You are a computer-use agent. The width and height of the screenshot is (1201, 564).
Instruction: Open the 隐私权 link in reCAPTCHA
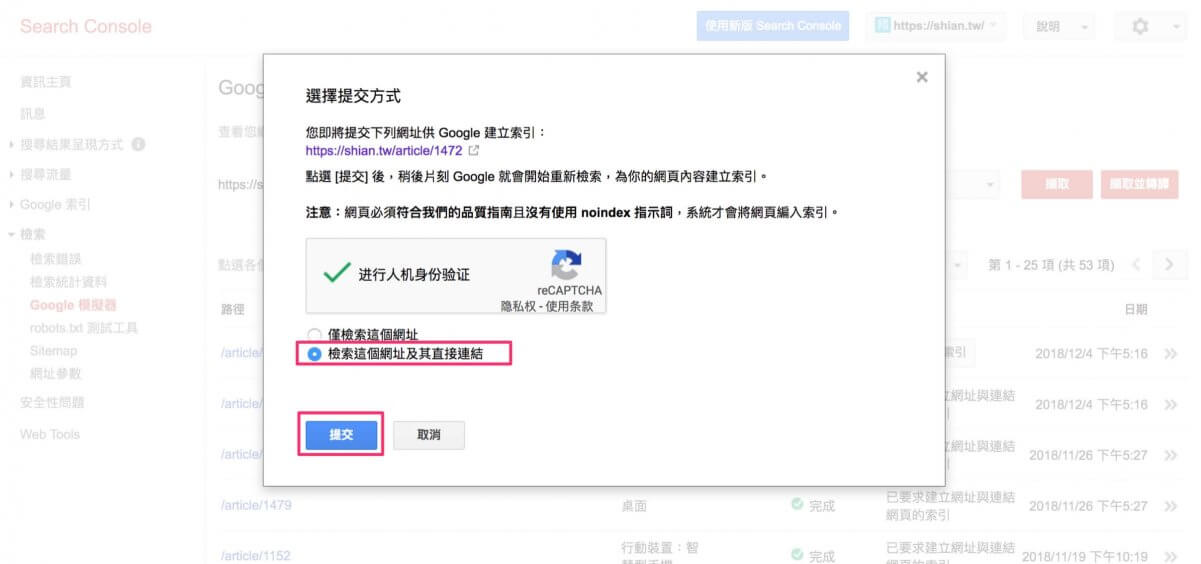(517, 305)
